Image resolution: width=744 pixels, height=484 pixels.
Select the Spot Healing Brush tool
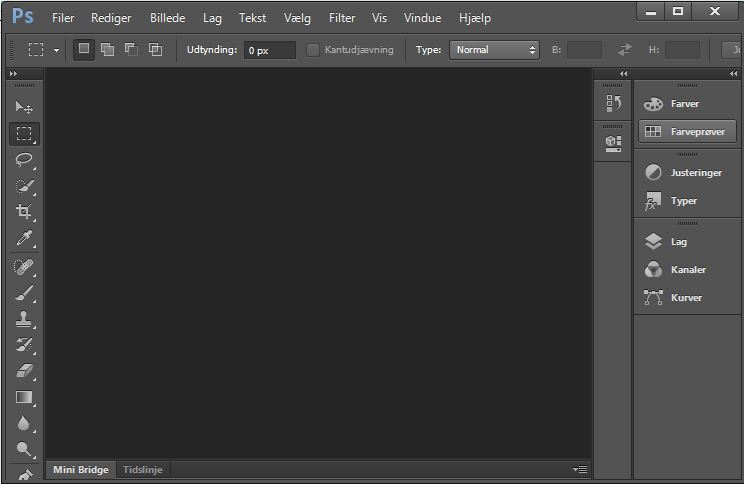[x=24, y=267]
